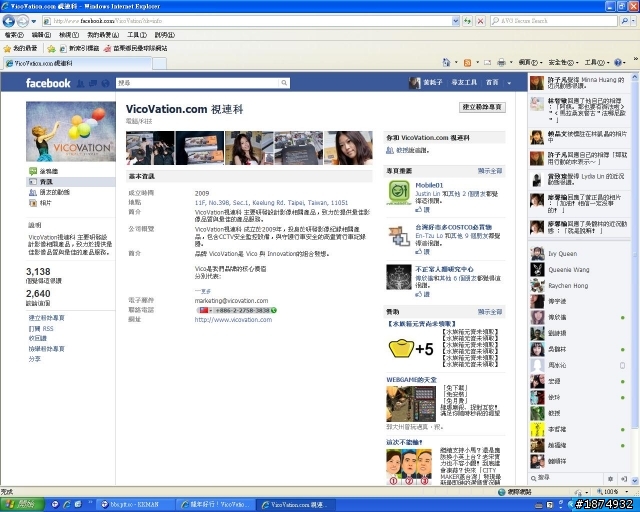Open the Facebook account dropdown arrow
Screen dimensions: 640x512
(x=509, y=83)
